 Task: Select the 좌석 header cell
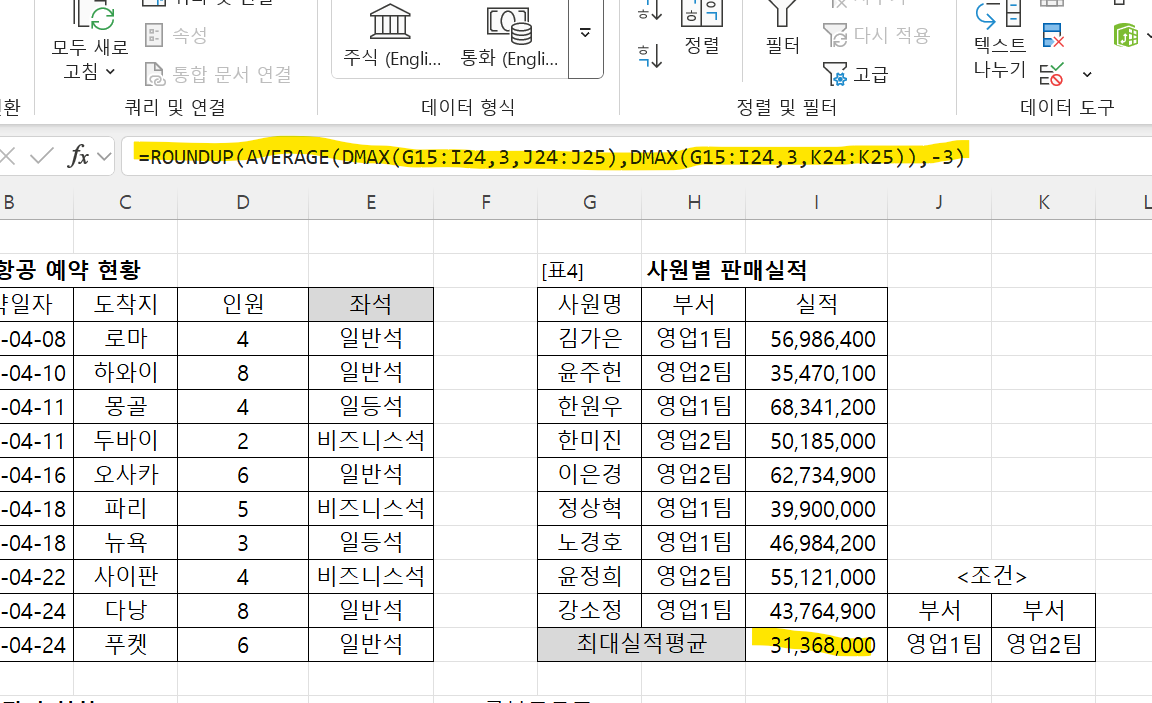click(371, 304)
